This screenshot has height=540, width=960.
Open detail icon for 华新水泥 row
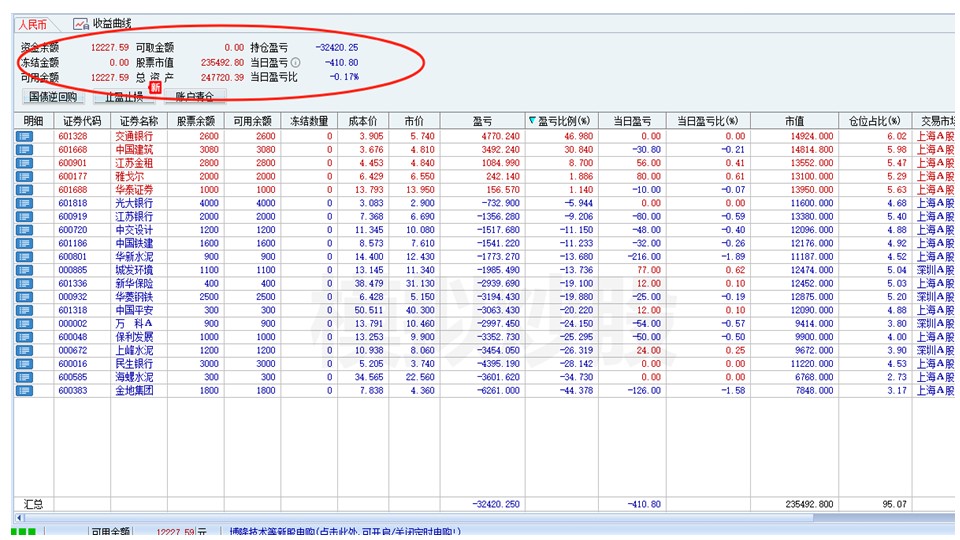pyautogui.click(x=24, y=257)
